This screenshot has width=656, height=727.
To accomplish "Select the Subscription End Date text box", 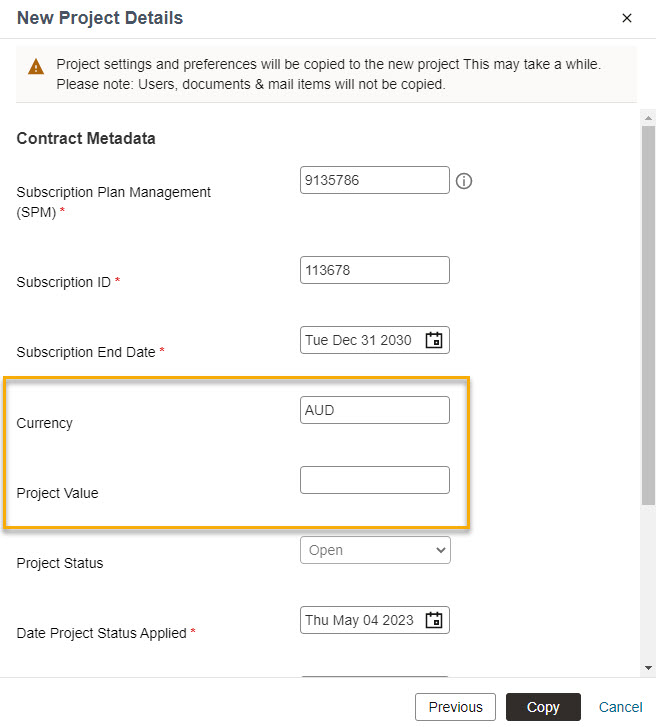I will pos(360,340).
